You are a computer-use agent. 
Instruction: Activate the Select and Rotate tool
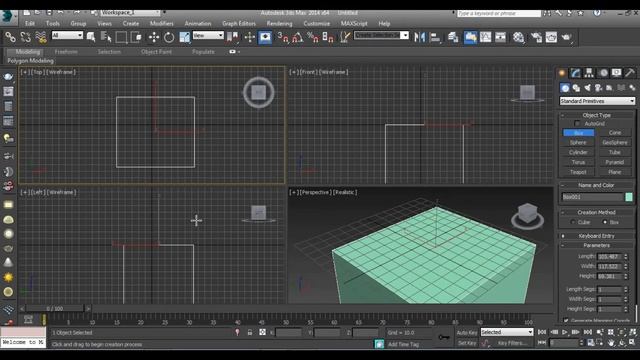[x=169, y=37]
